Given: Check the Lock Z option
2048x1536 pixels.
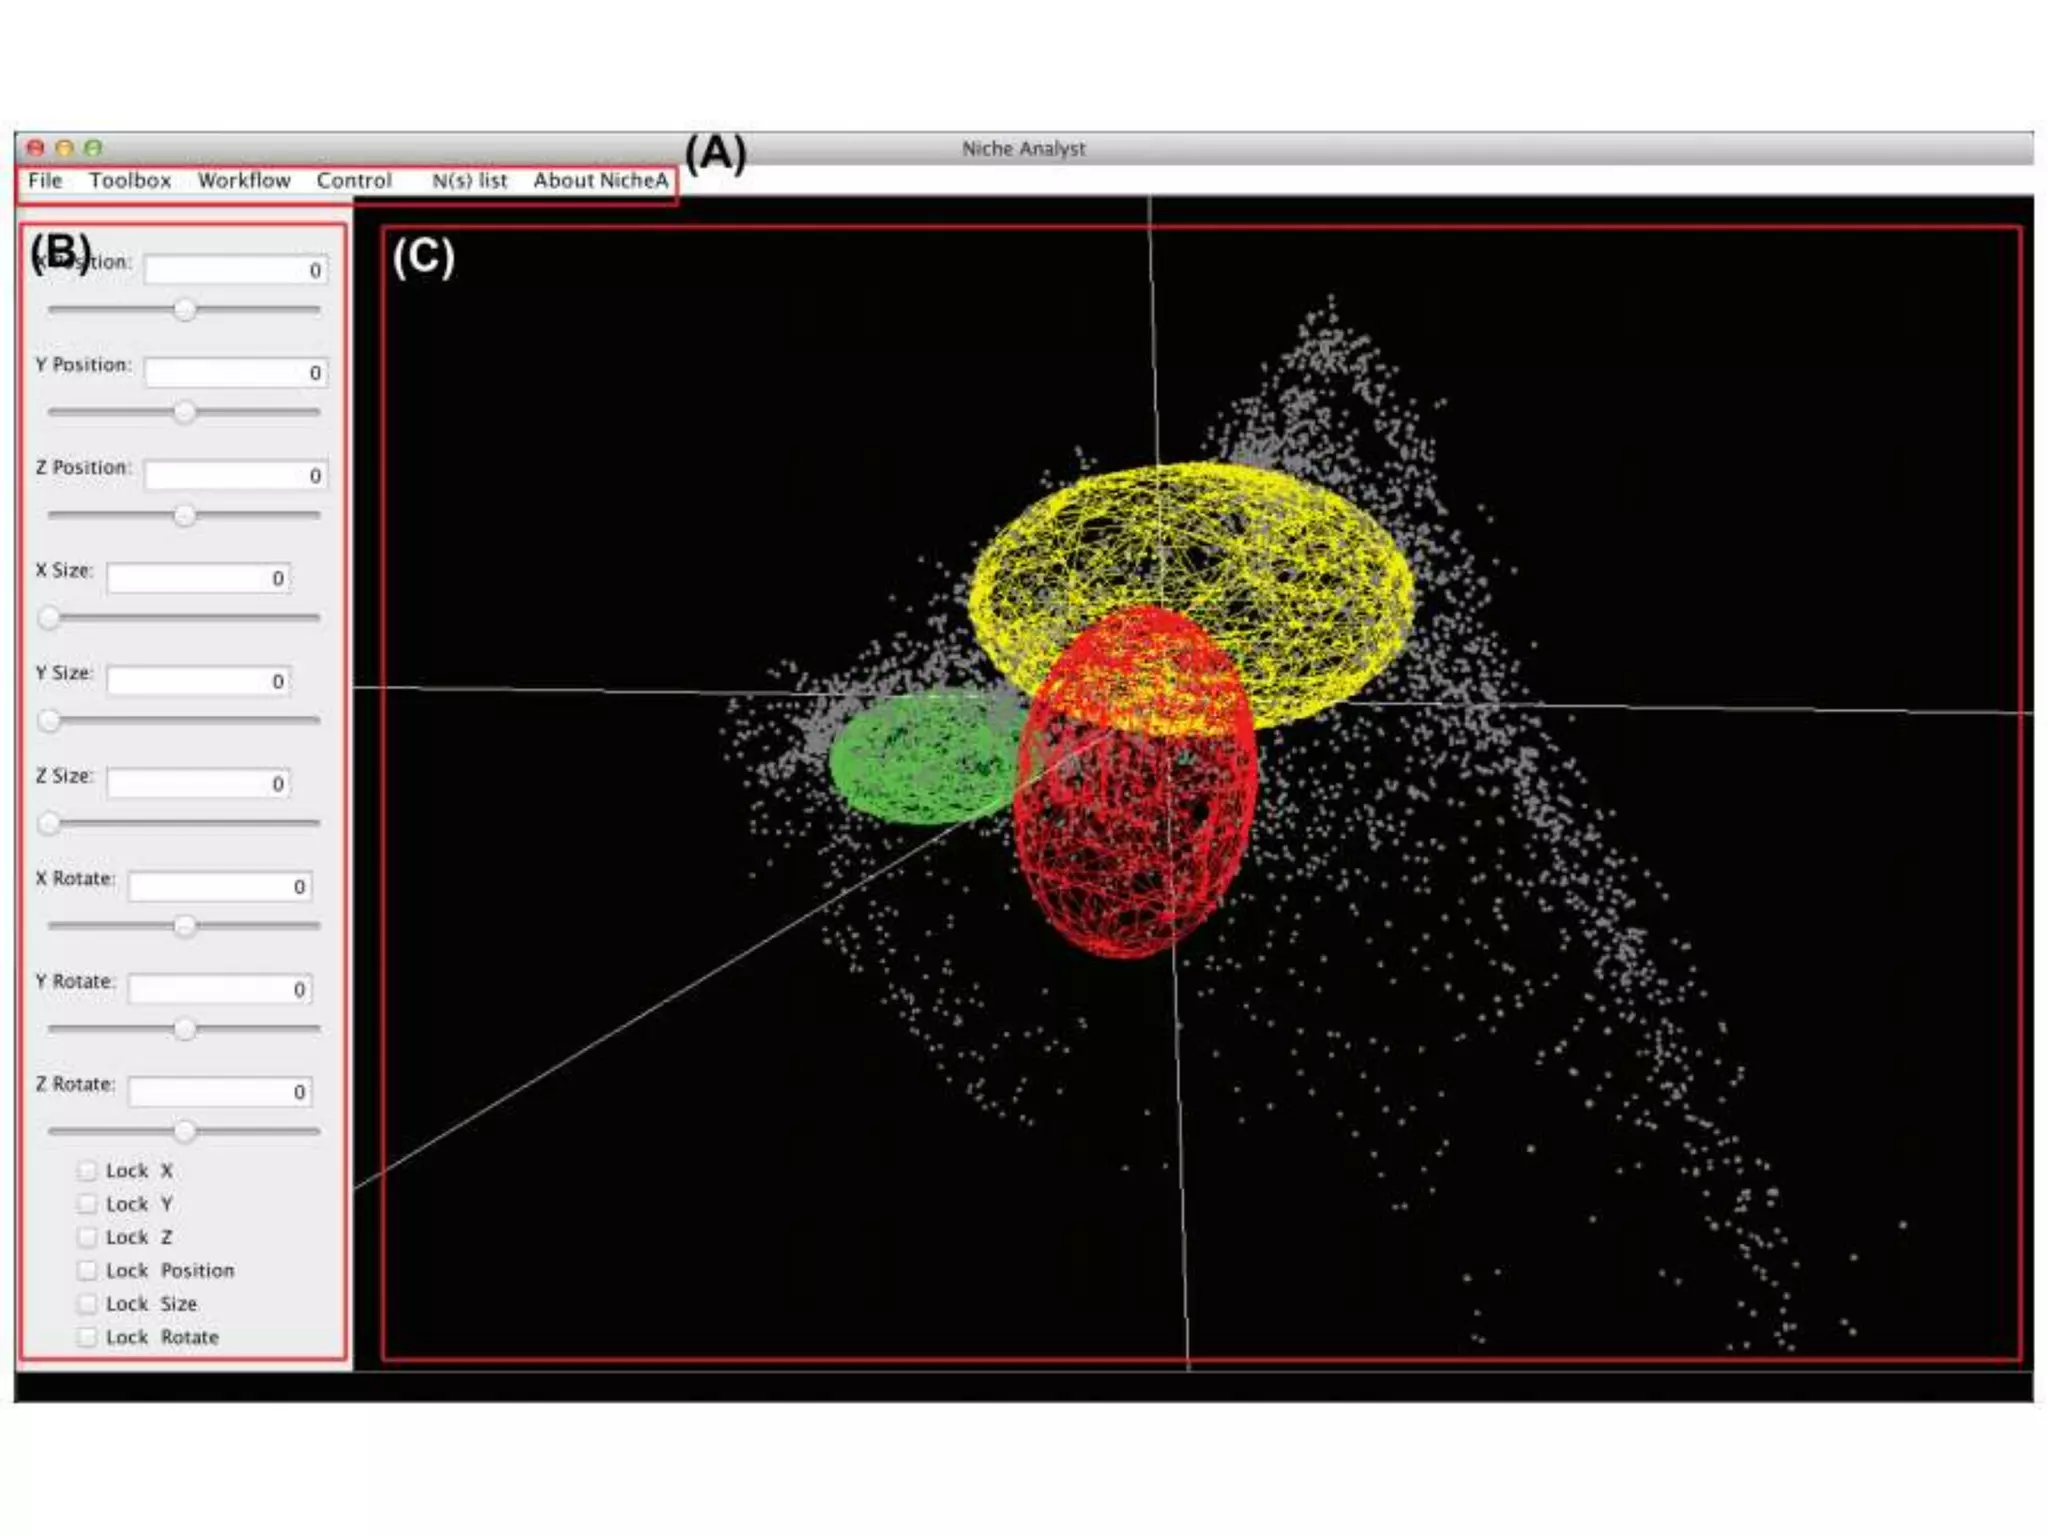Looking at the screenshot, I should tap(88, 1237).
